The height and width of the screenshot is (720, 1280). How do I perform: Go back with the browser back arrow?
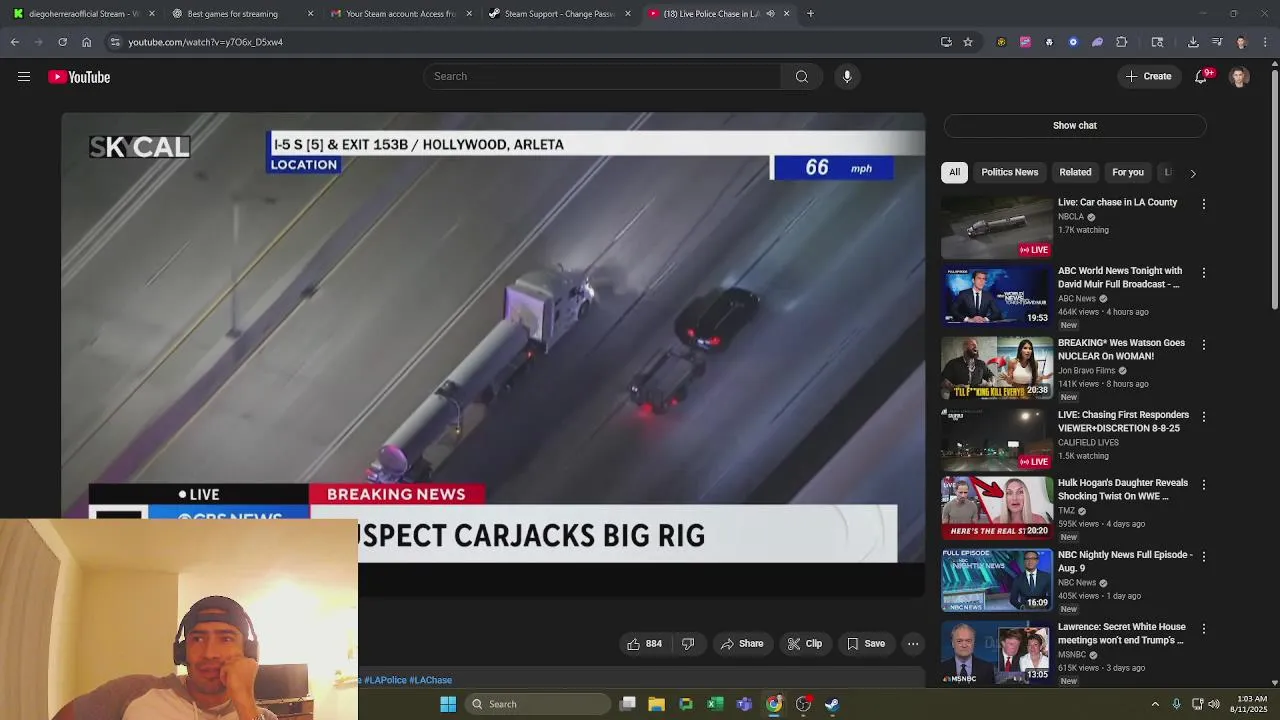pyautogui.click(x=15, y=42)
